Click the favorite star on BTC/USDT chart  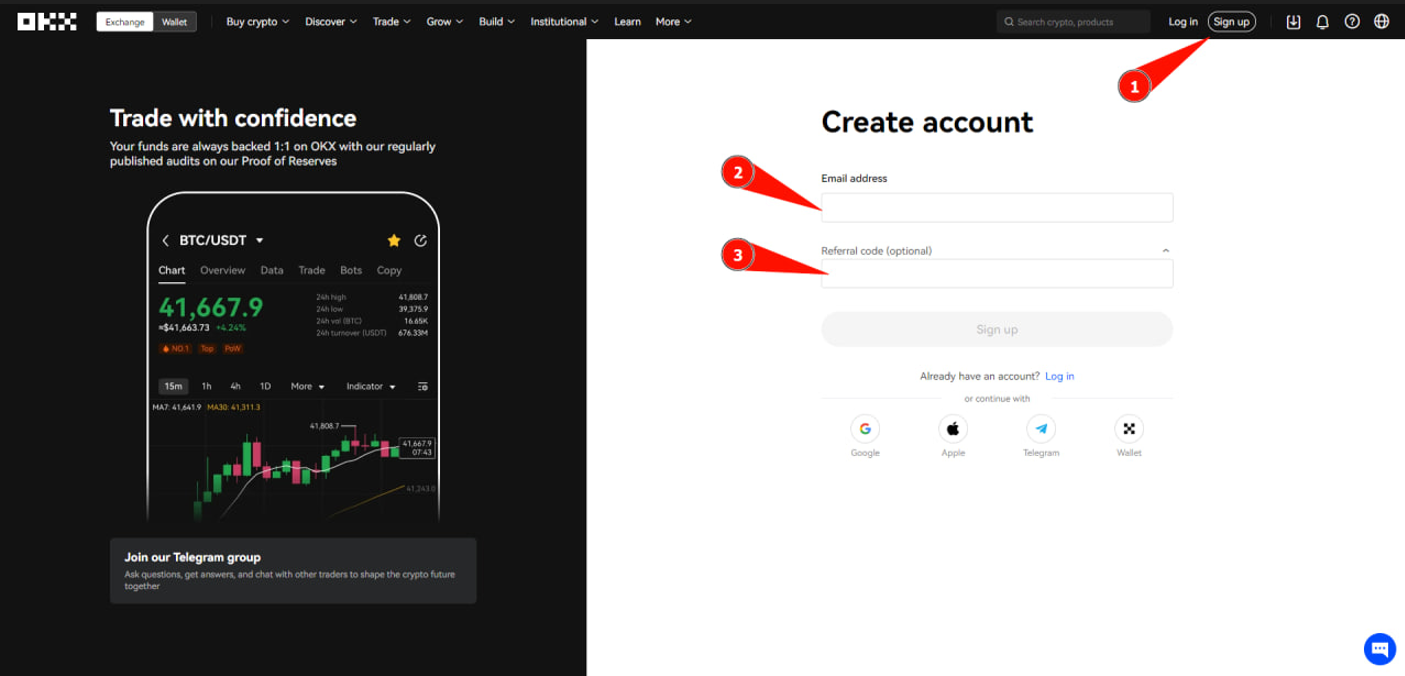coord(393,240)
